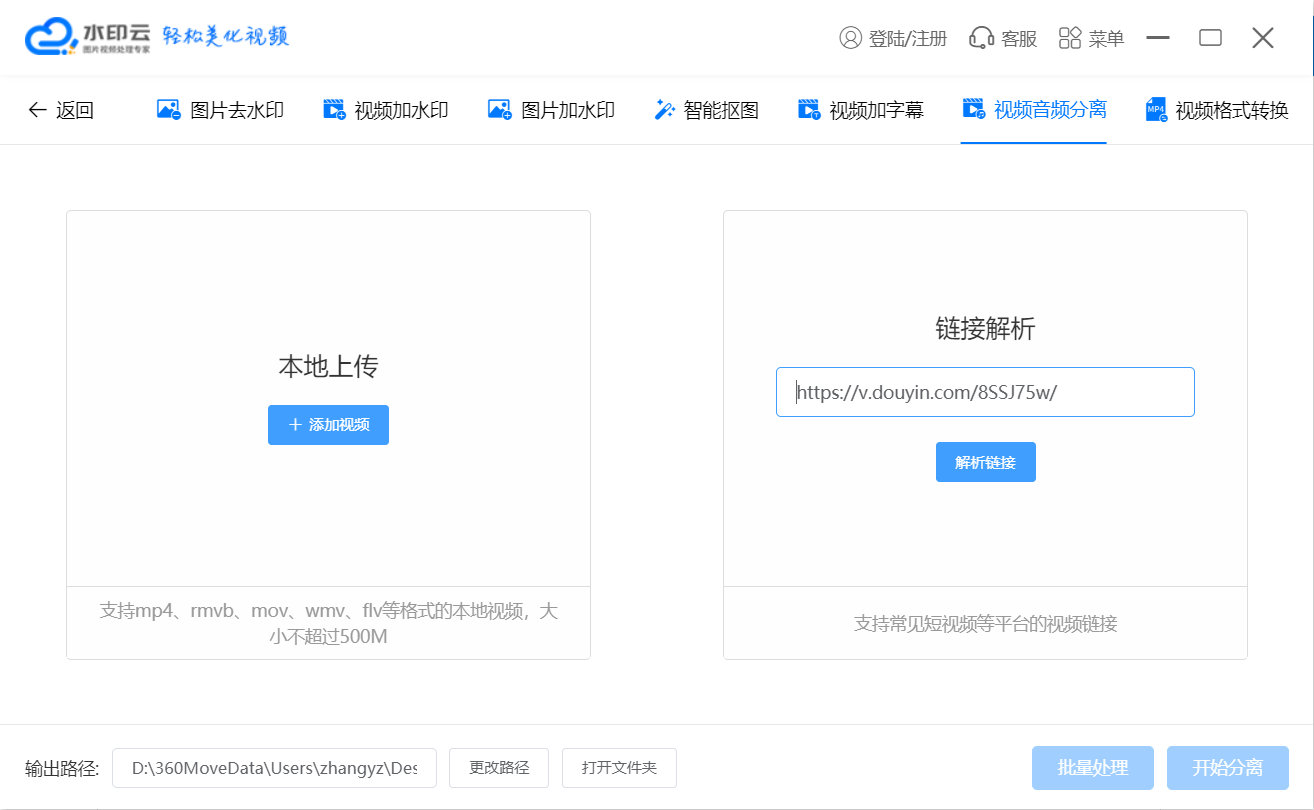Click the 开始分离 button

point(1227,768)
